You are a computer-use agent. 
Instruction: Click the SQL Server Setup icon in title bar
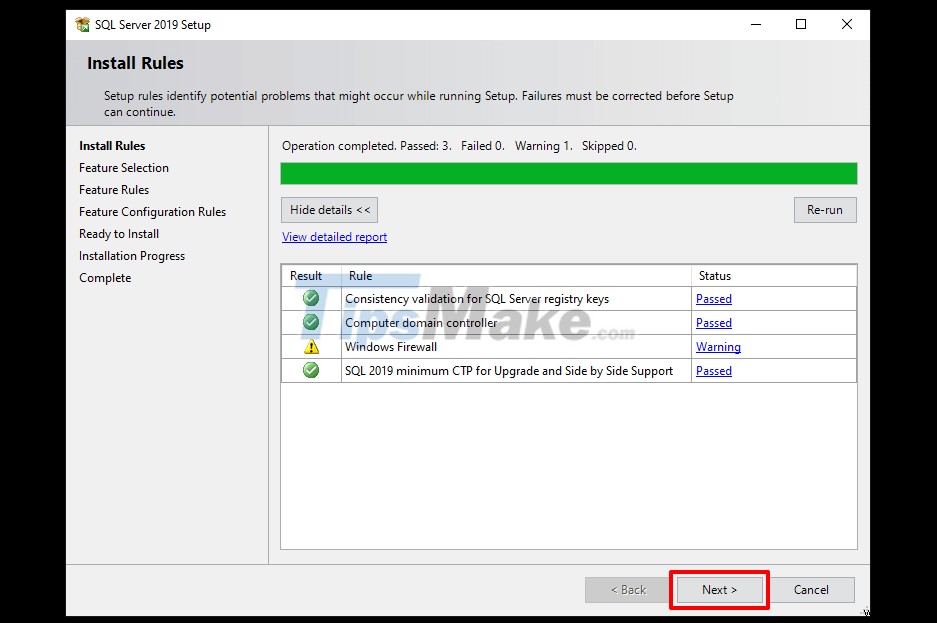point(83,24)
